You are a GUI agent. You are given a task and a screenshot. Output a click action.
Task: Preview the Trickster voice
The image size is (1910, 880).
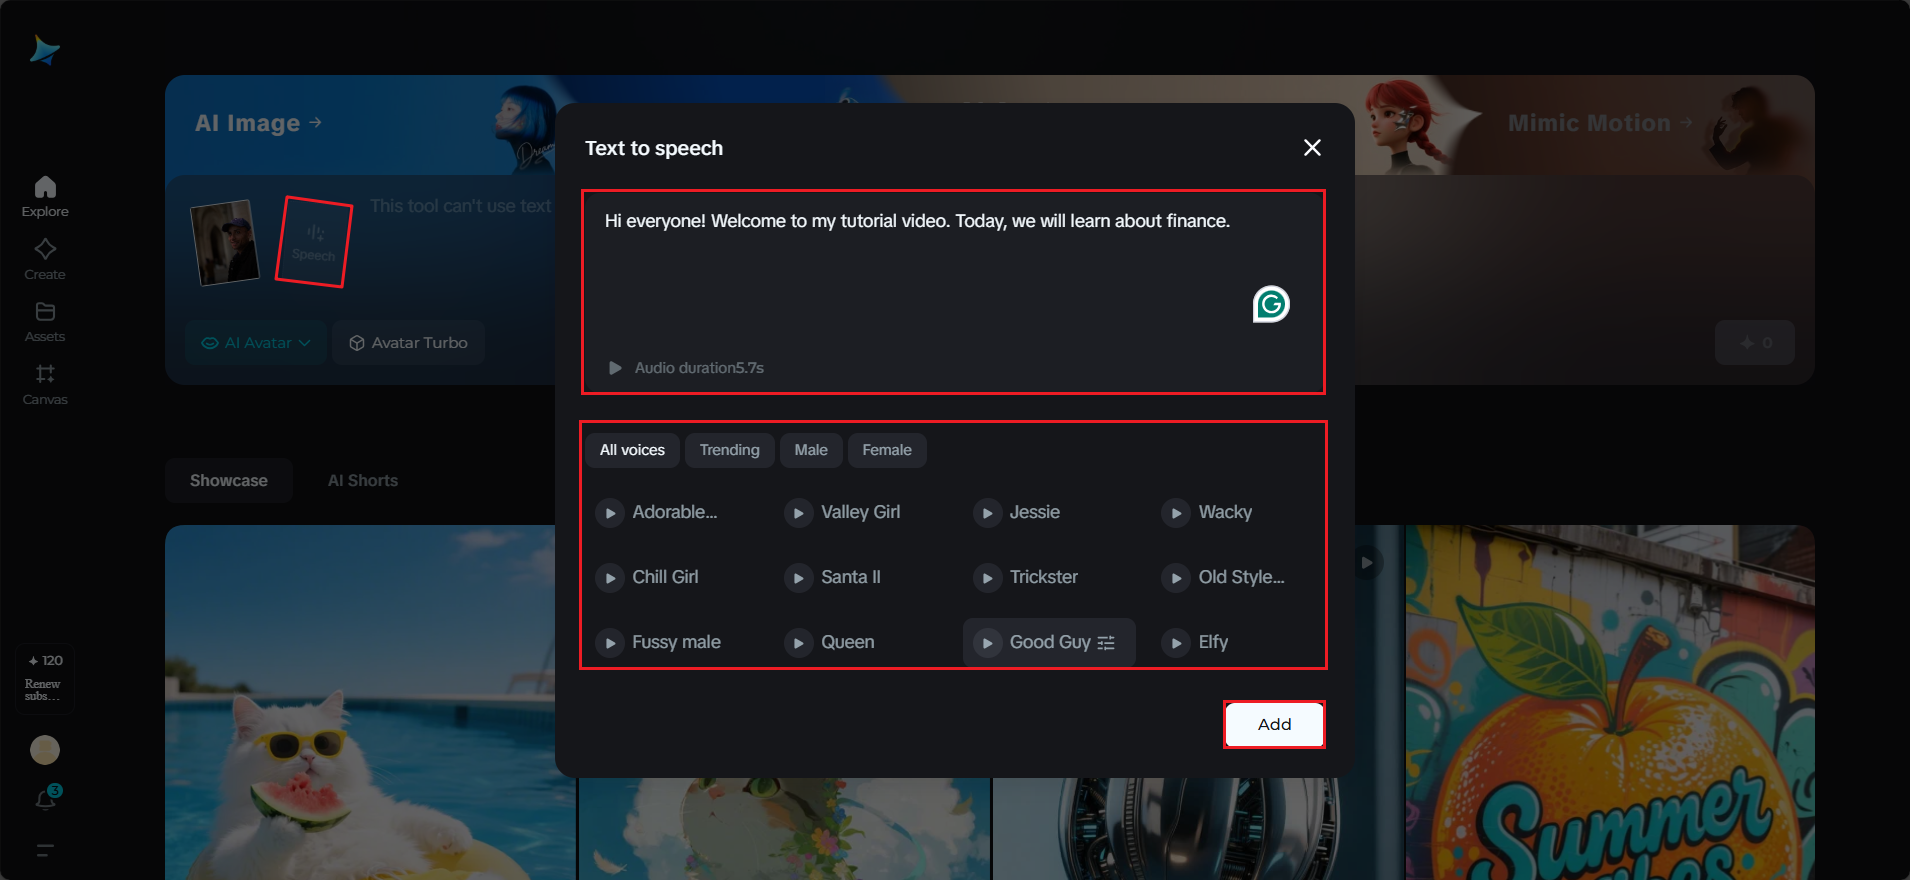(x=987, y=578)
